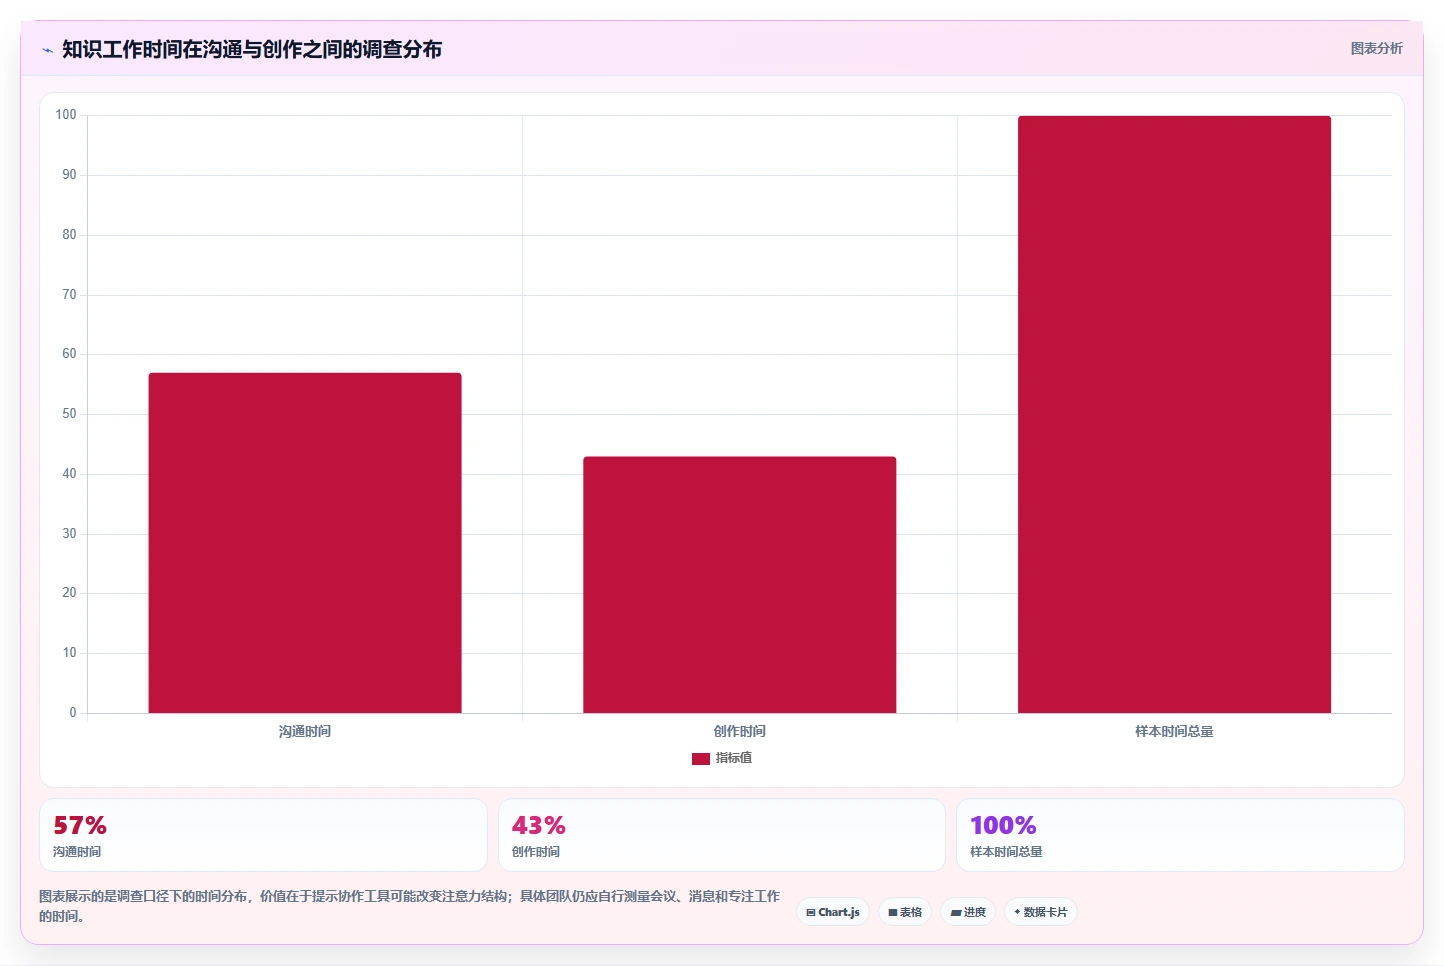Open the 43% 创作时间 data card
This screenshot has height=966, width=1444.
[721, 835]
